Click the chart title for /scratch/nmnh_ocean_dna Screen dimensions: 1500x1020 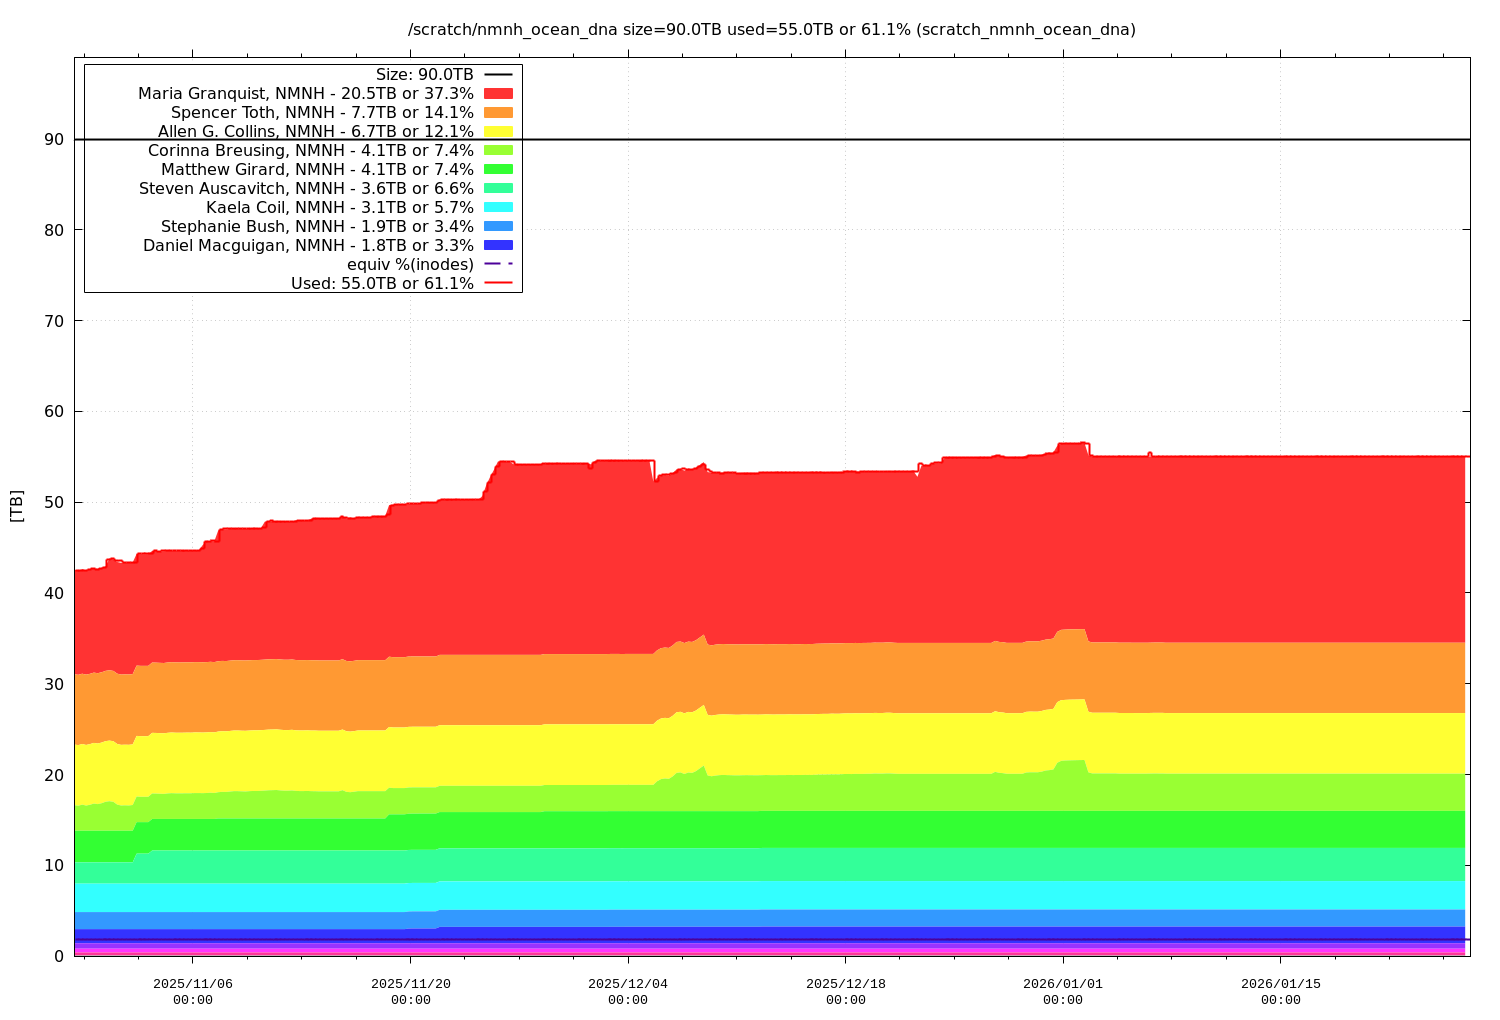pos(771,30)
